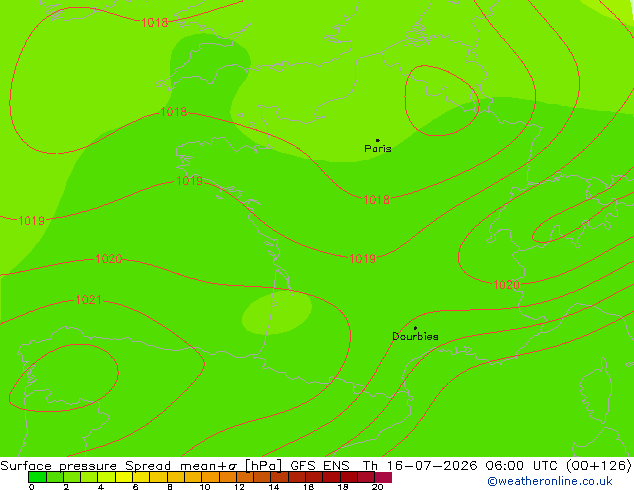This screenshot has height=490, width=634.
Task: Click the 'Surface pressure Spread' title text
Action: (x=85, y=466)
